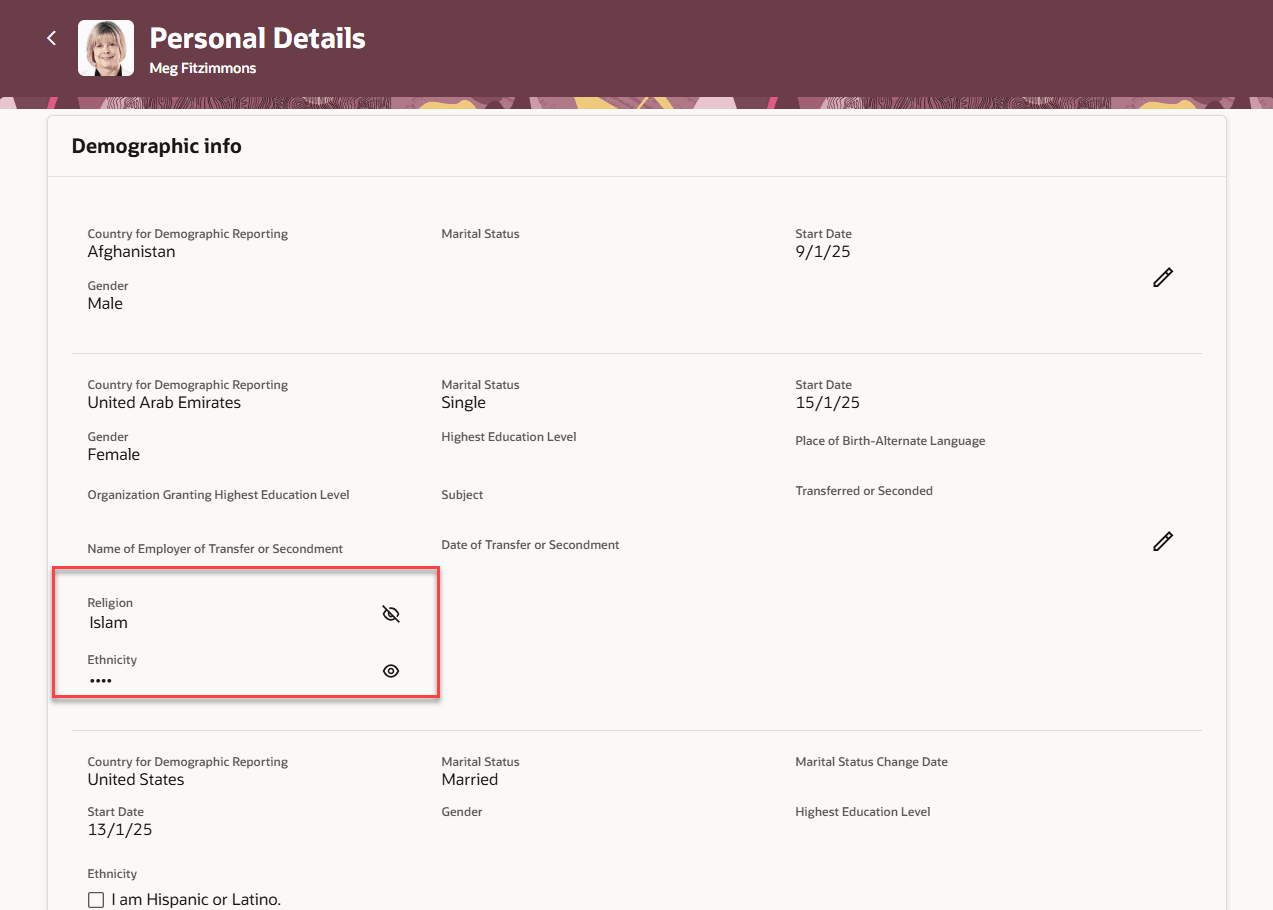Screen dimensions: 1273x910
Task: Edit the United Arab Emirates demographic record
Action: (x=1162, y=541)
